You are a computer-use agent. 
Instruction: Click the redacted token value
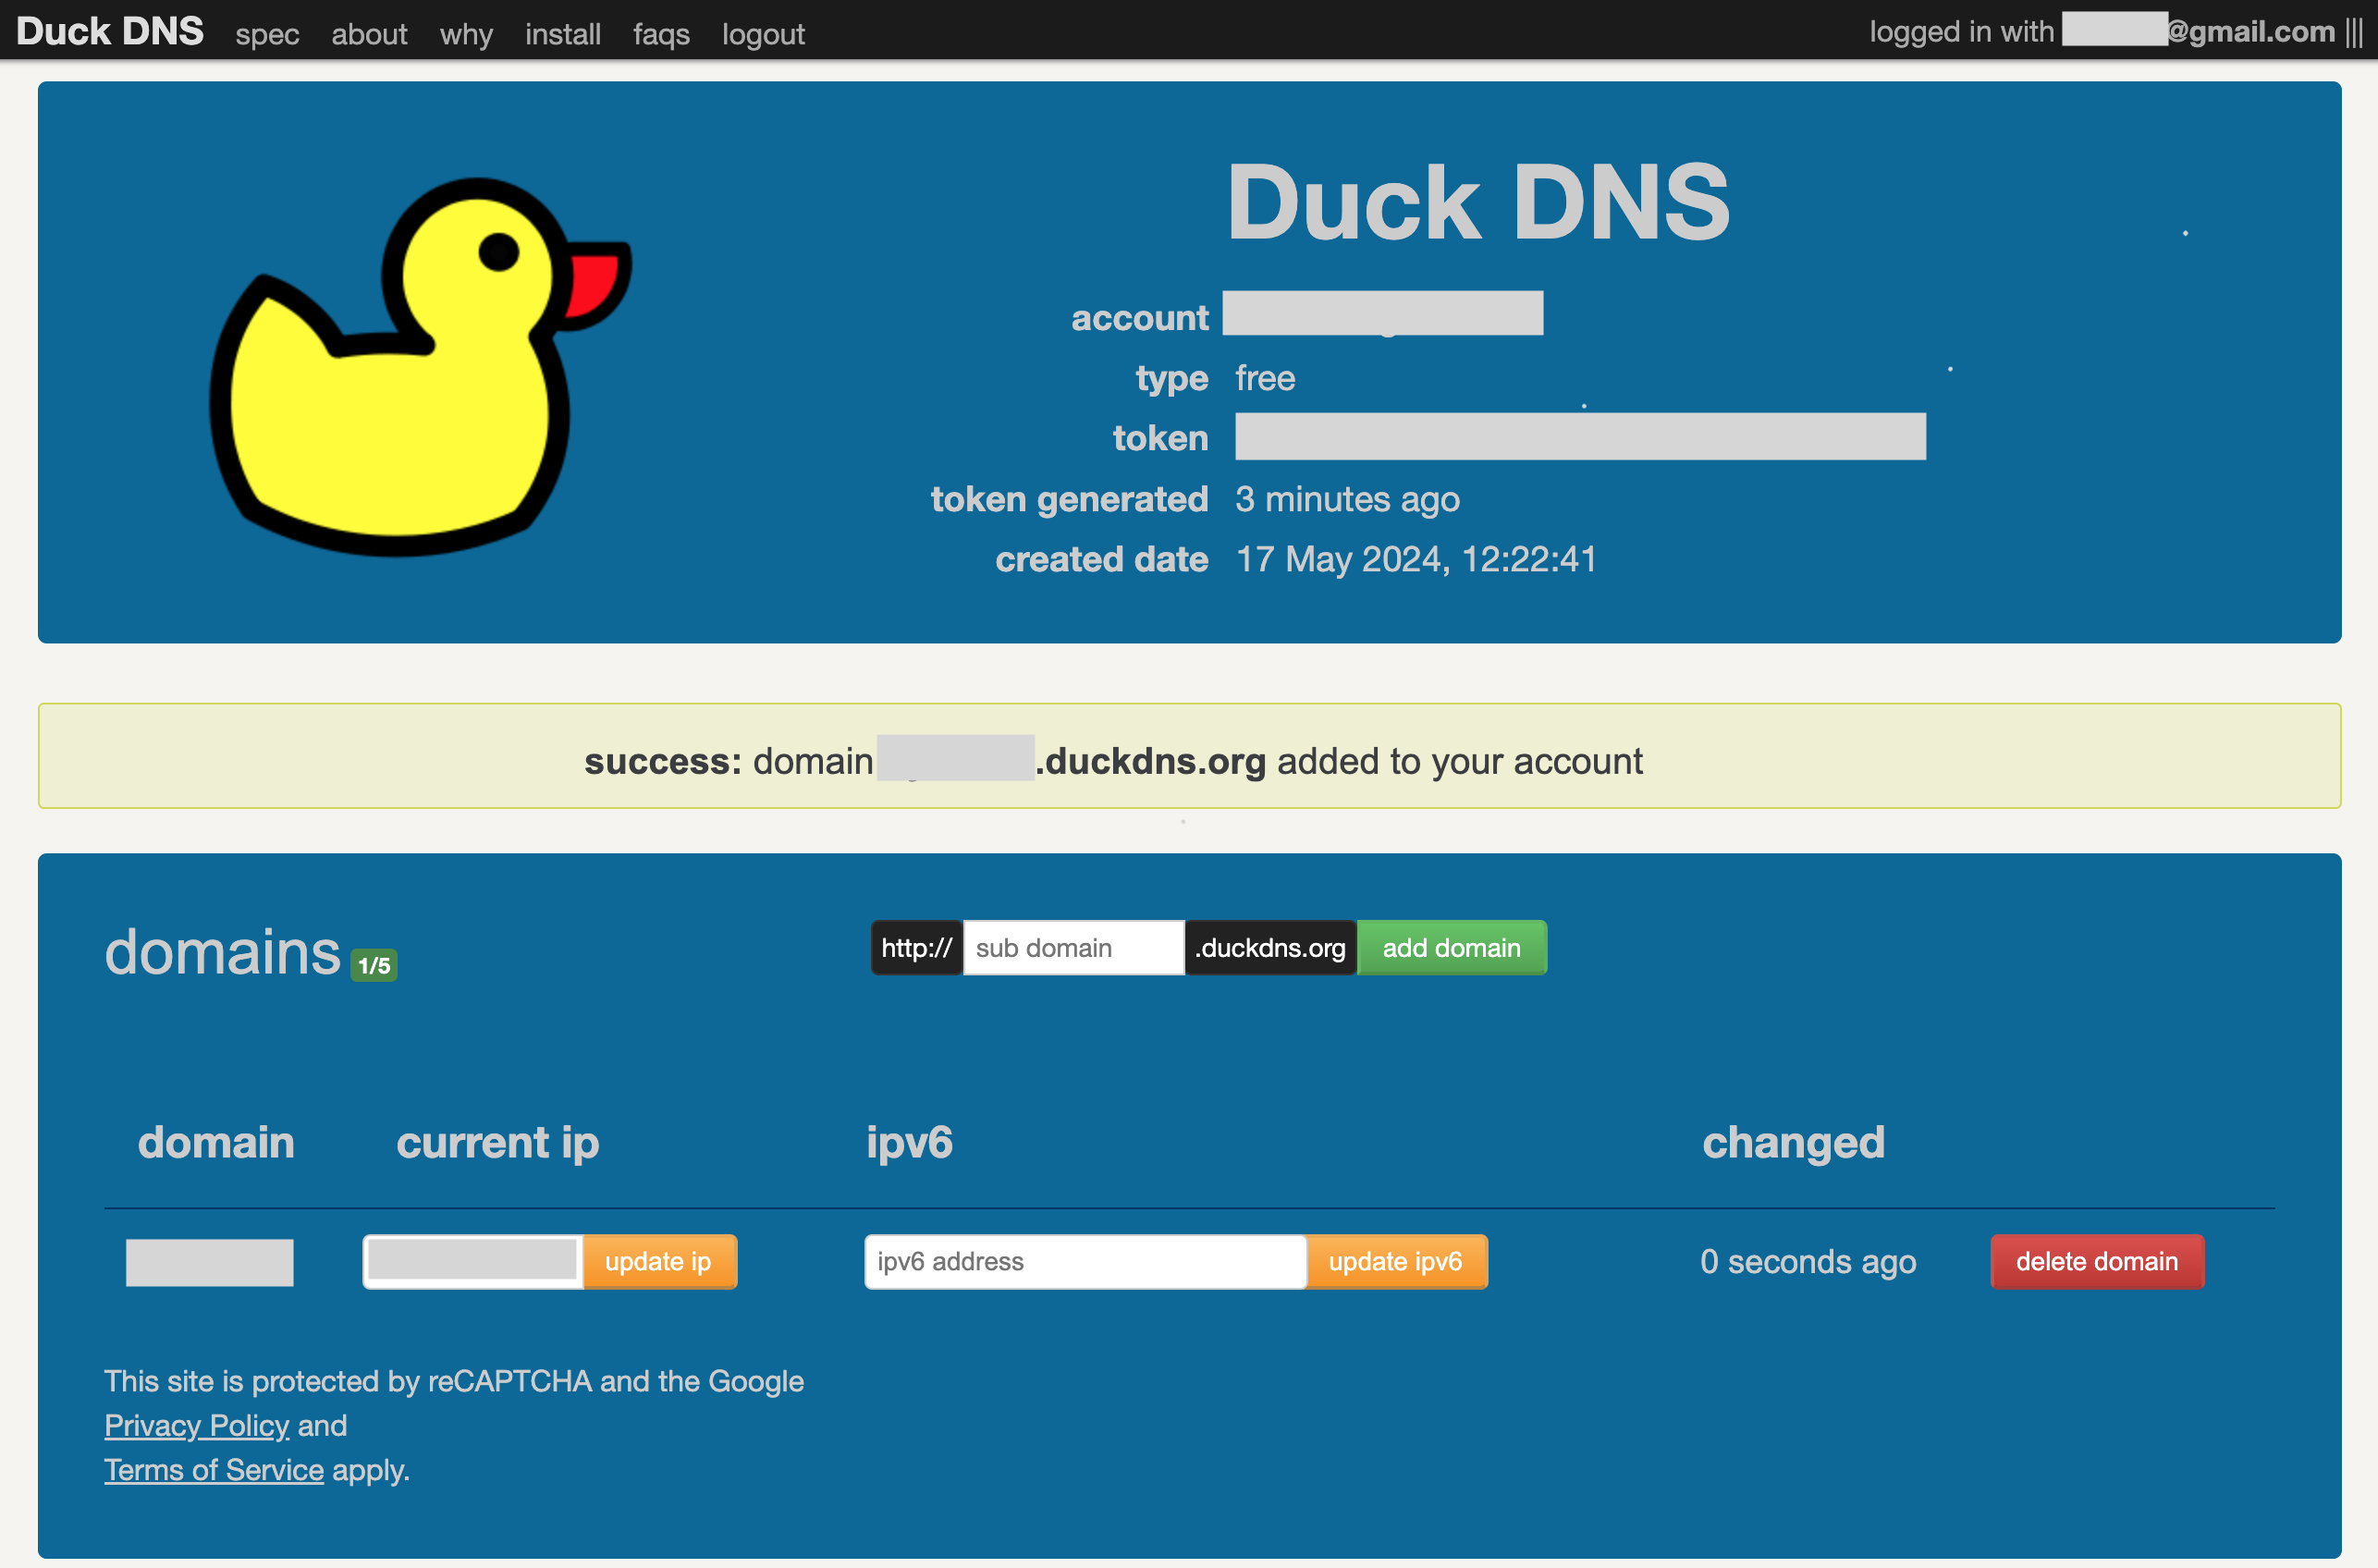click(1580, 437)
